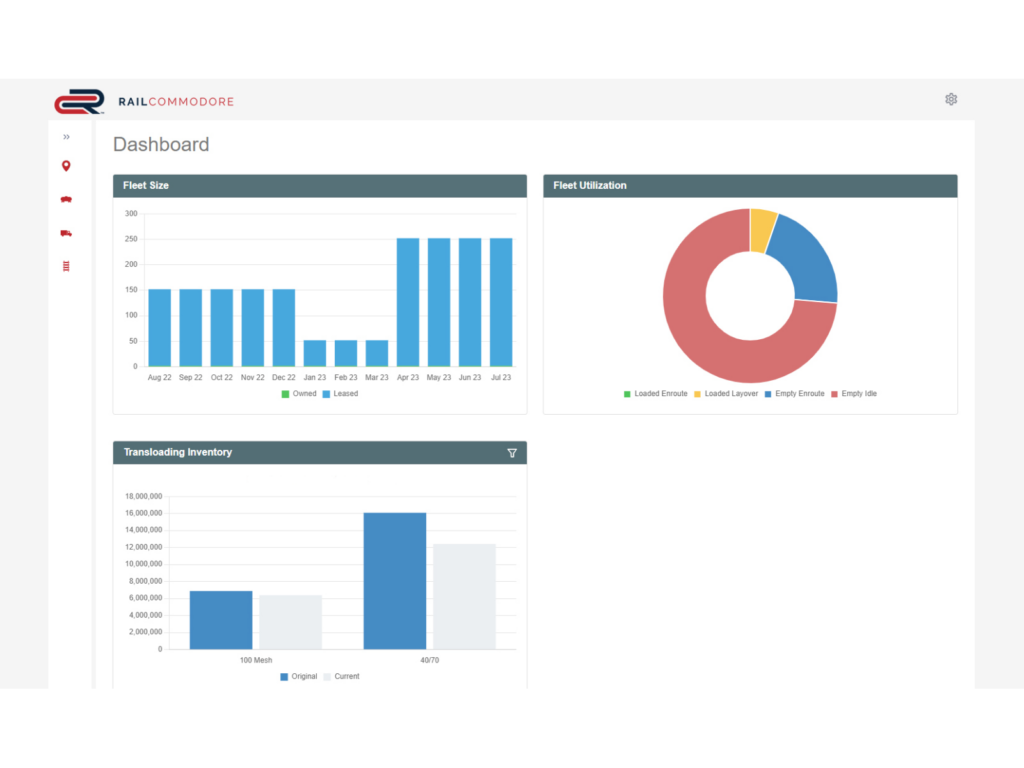The width and height of the screenshot is (1024, 768).
Task: Click the Transloading Inventory filter icon
Action: tap(512, 453)
